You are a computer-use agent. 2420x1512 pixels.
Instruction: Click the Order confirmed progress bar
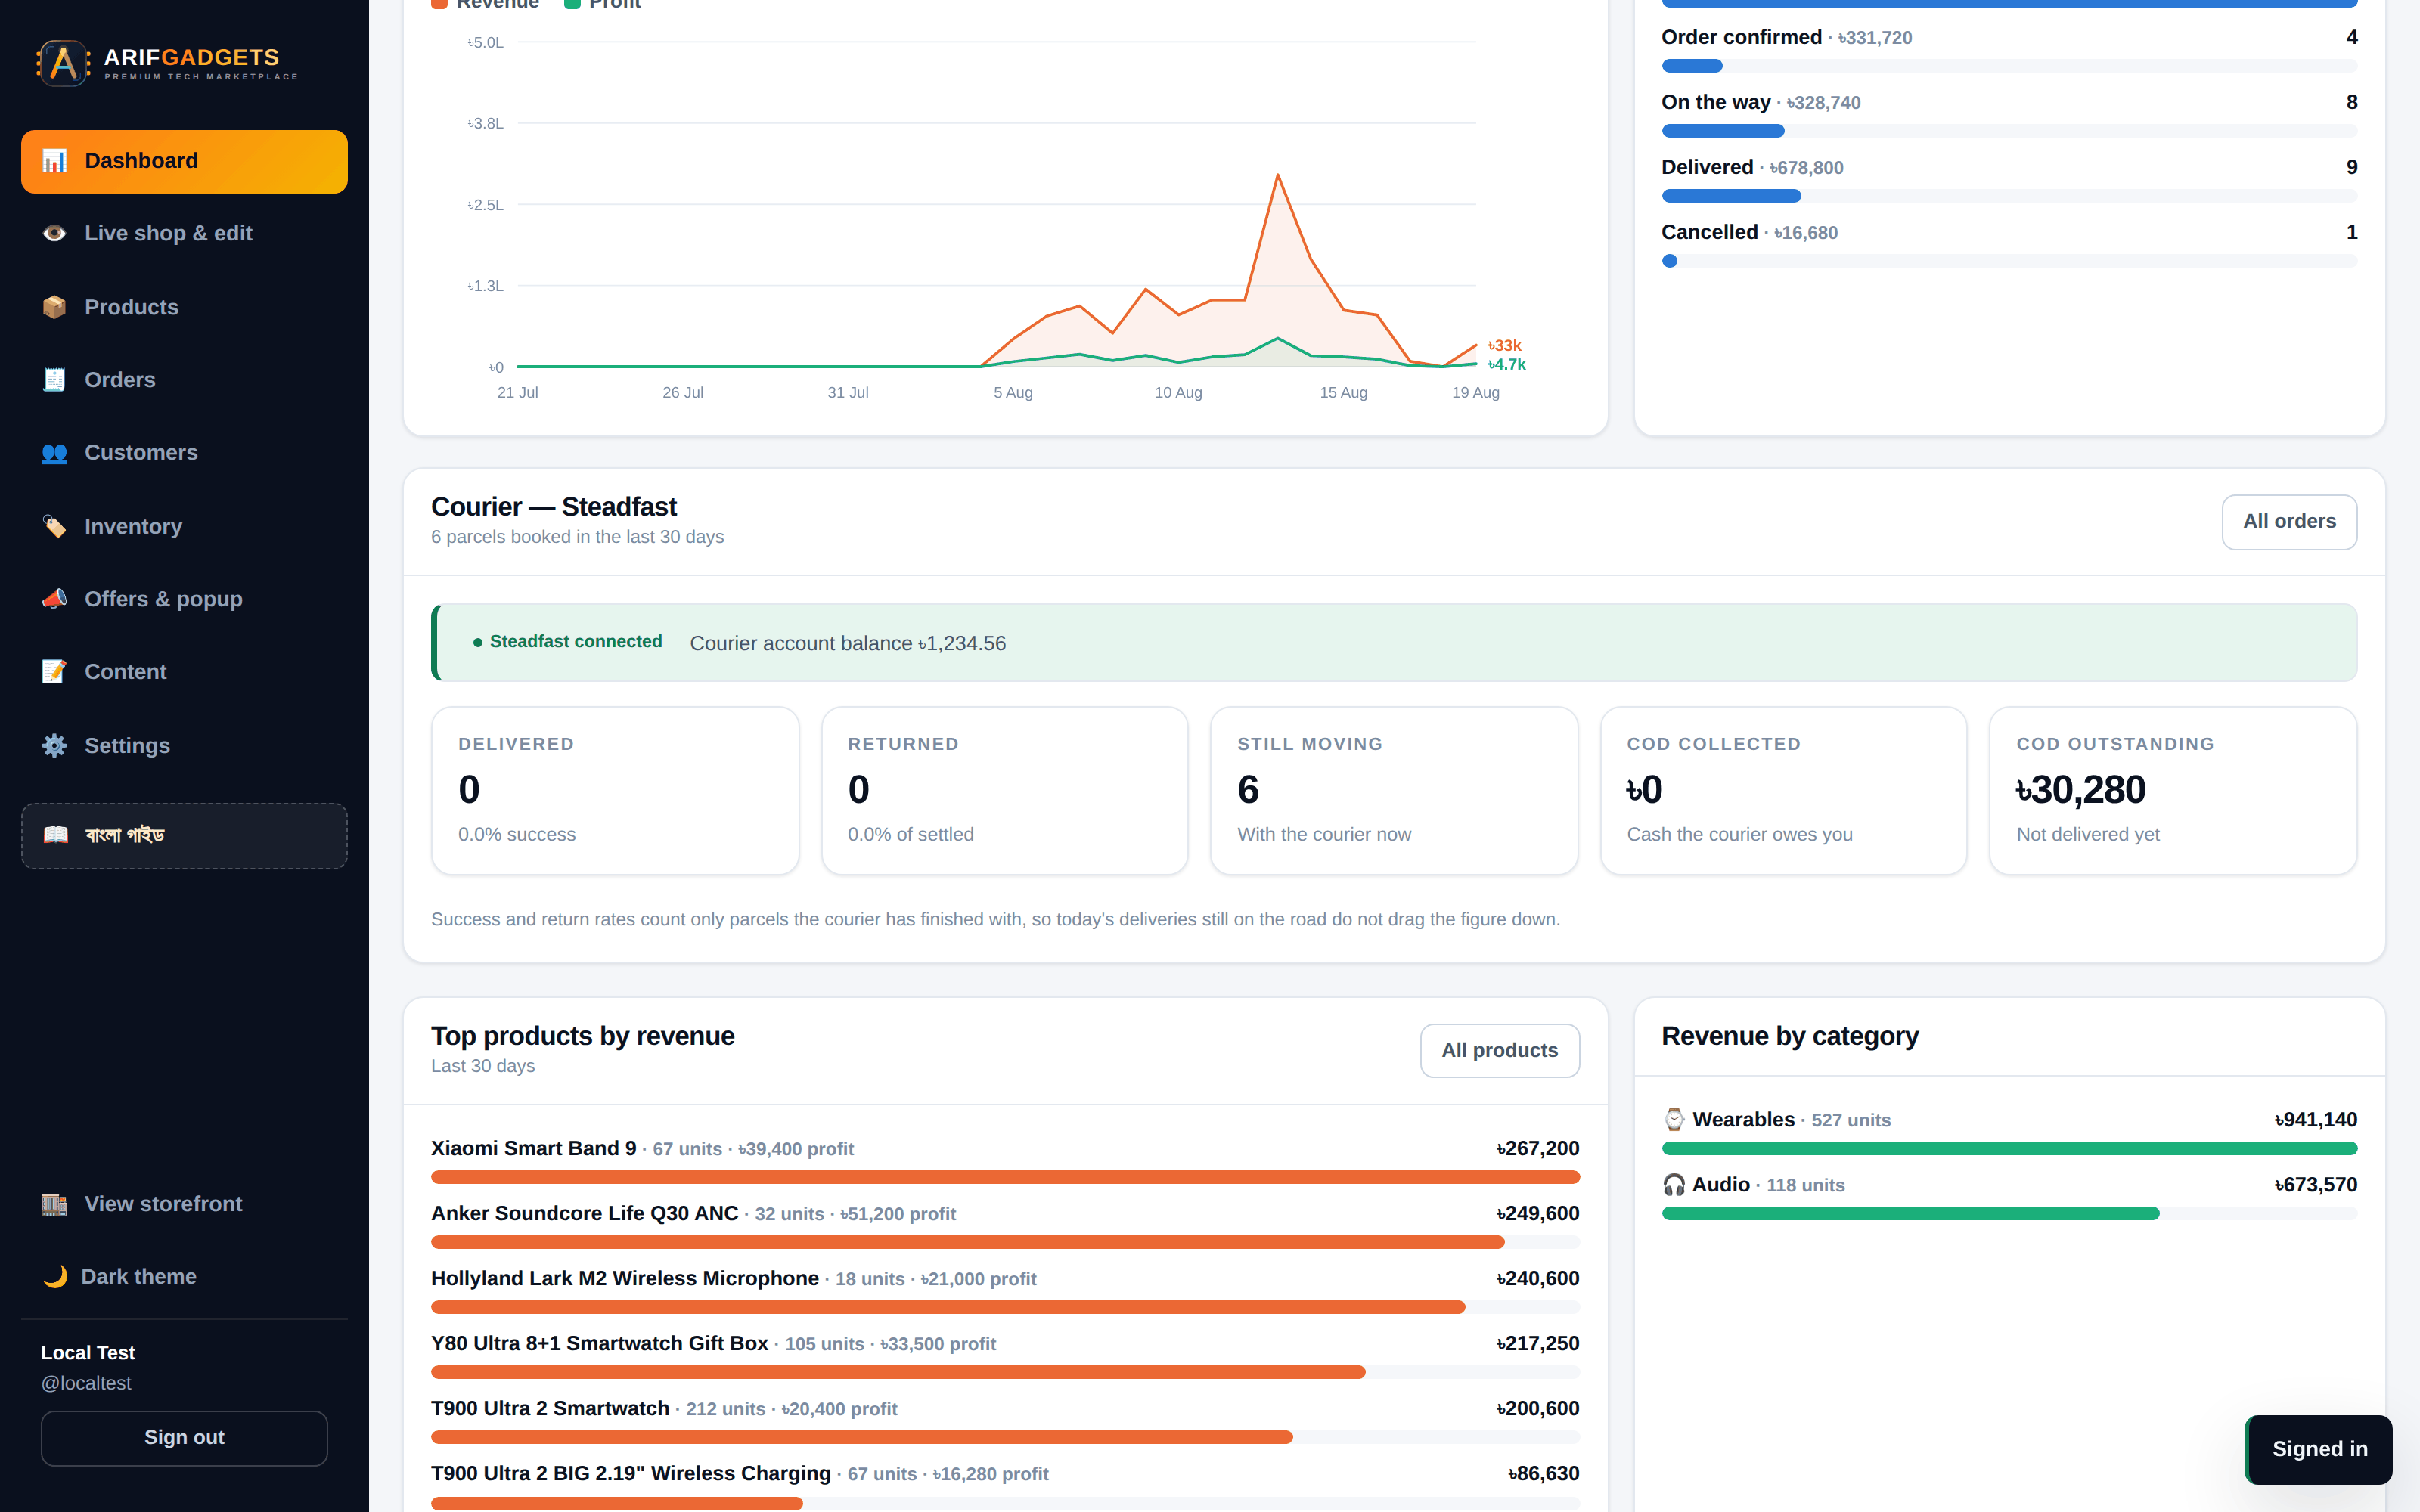pos(2009,66)
